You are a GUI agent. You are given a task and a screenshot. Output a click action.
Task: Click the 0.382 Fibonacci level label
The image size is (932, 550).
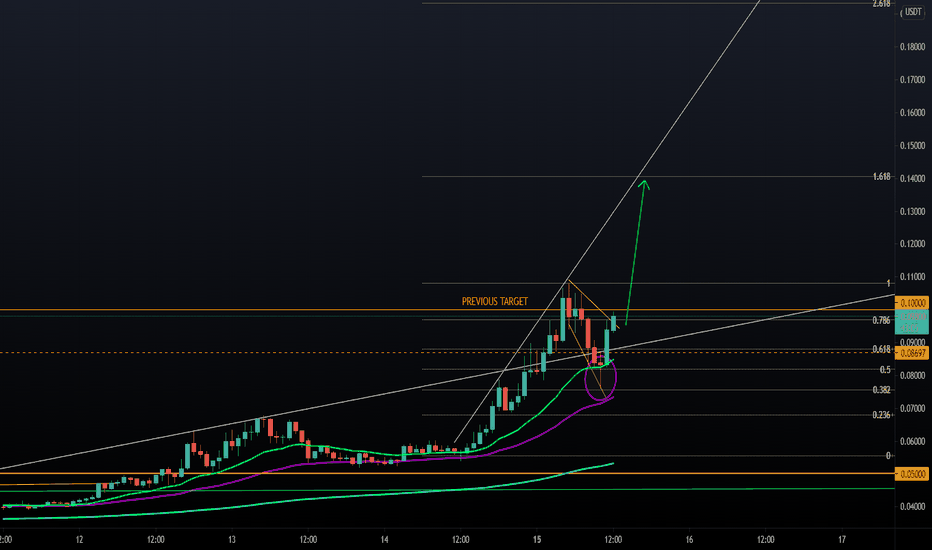881,390
